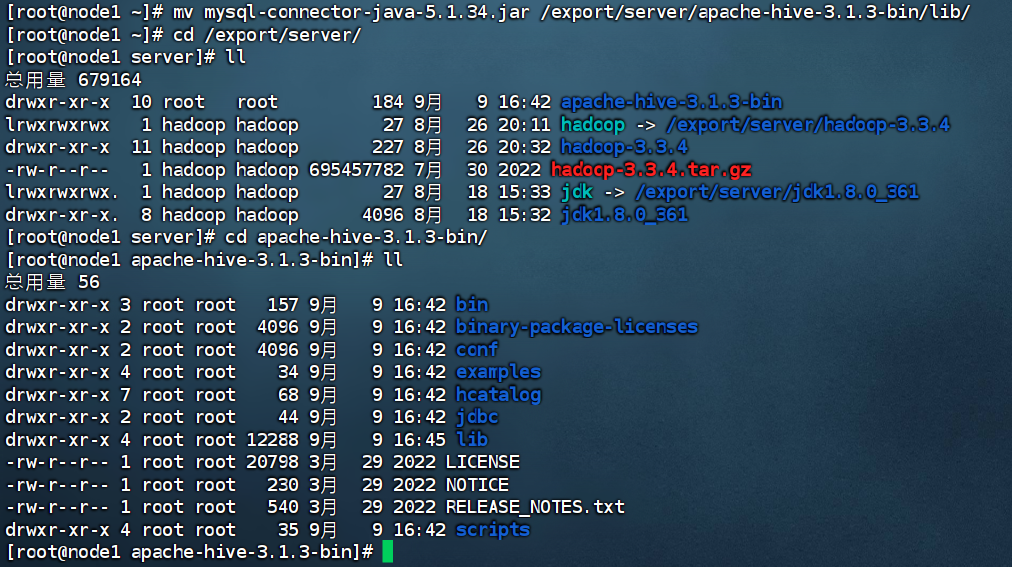Click the examples directory name
This screenshot has width=1012, height=567.
(498, 372)
